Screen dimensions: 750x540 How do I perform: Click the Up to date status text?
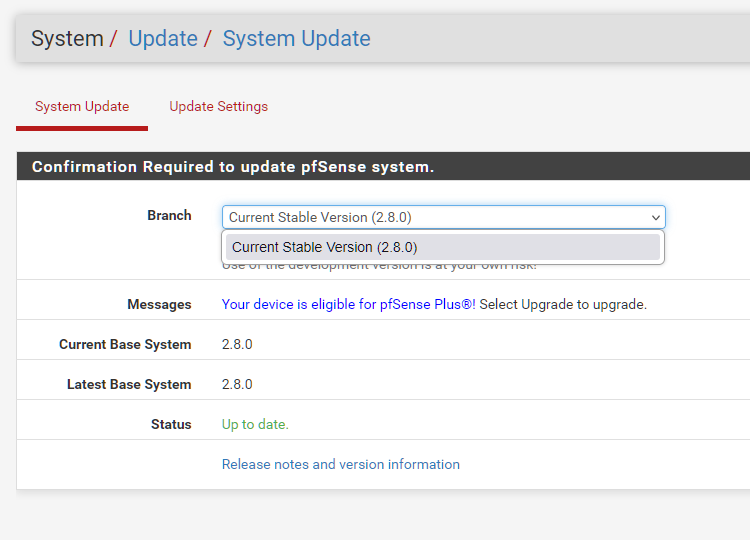(255, 424)
